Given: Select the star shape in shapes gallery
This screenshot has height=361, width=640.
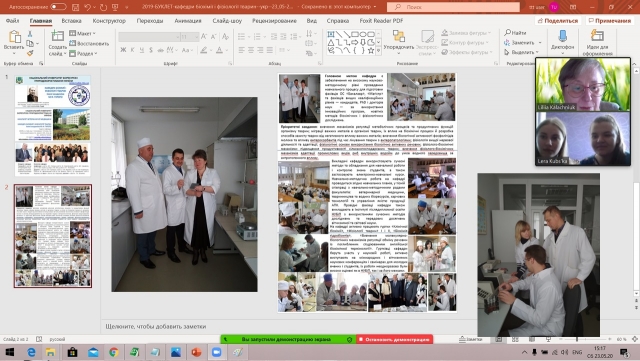Looking at the screenshot, I should click(x=371, y=51).
